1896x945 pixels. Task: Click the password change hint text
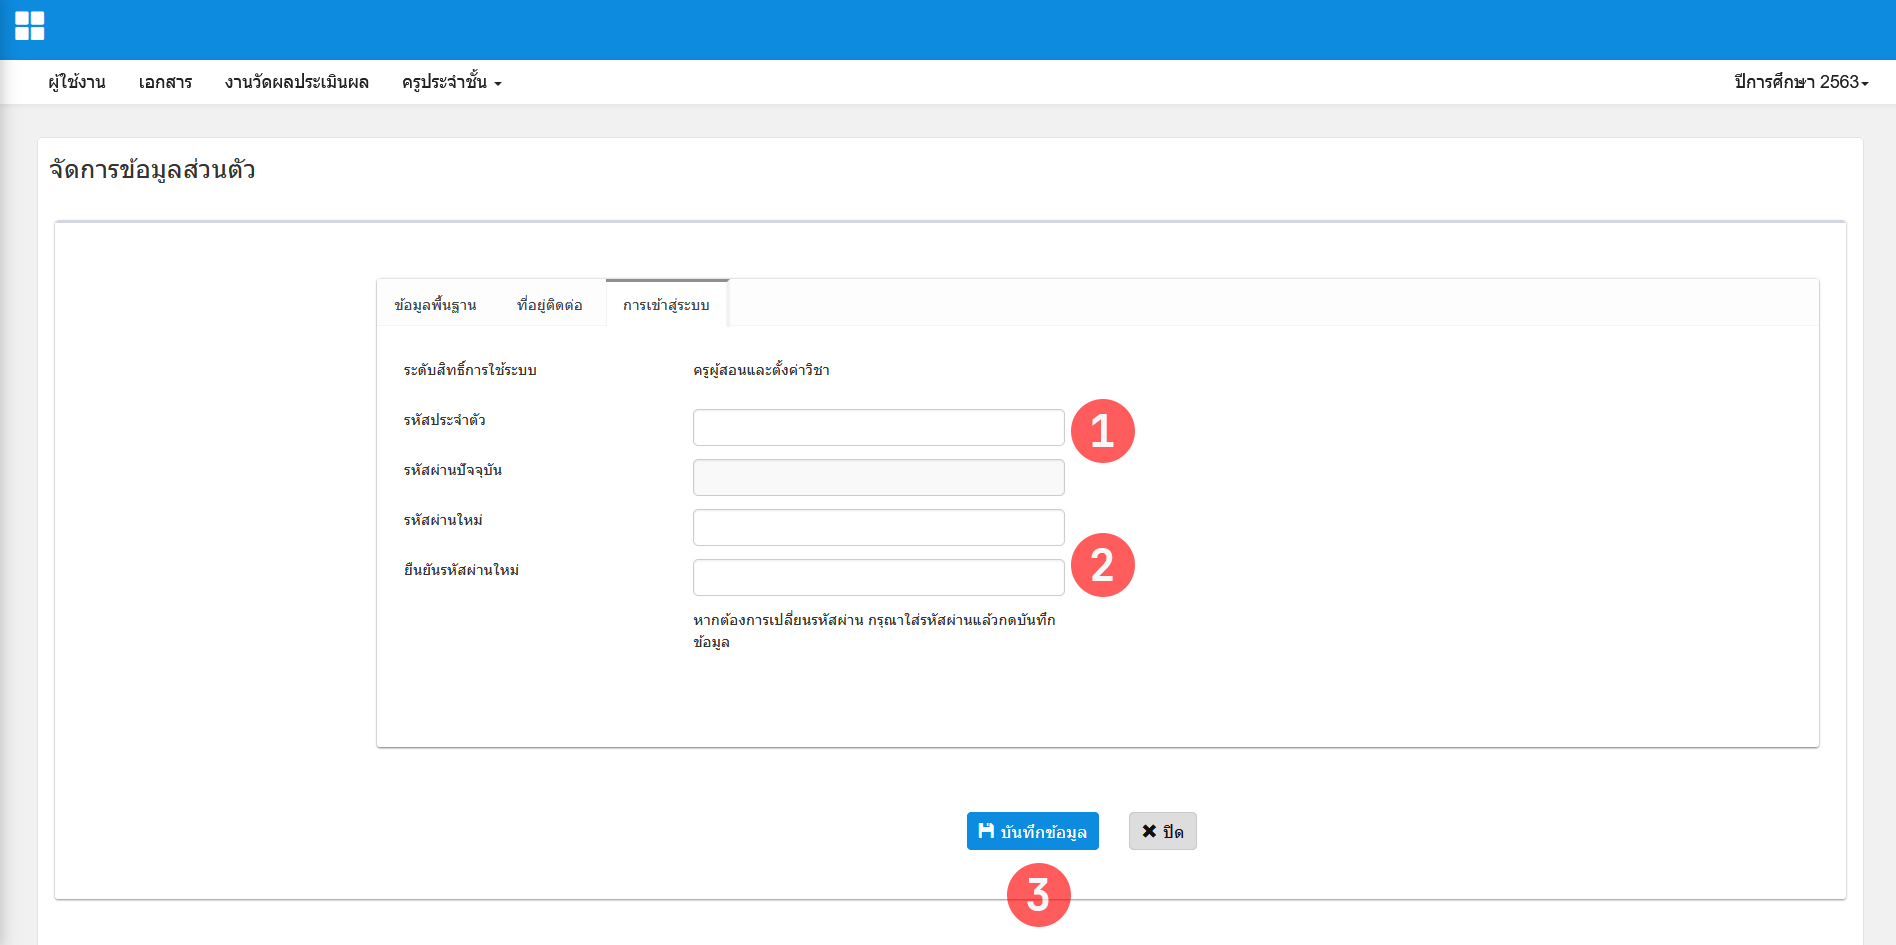(x=875, y=630)
